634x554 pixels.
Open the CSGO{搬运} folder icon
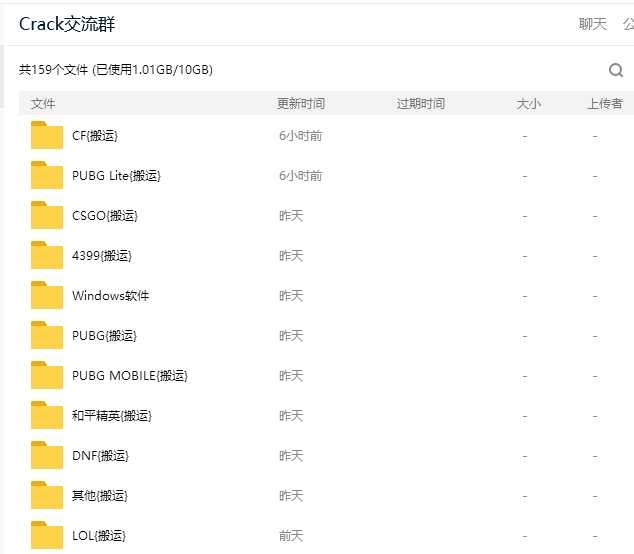[x=47, y=215]
